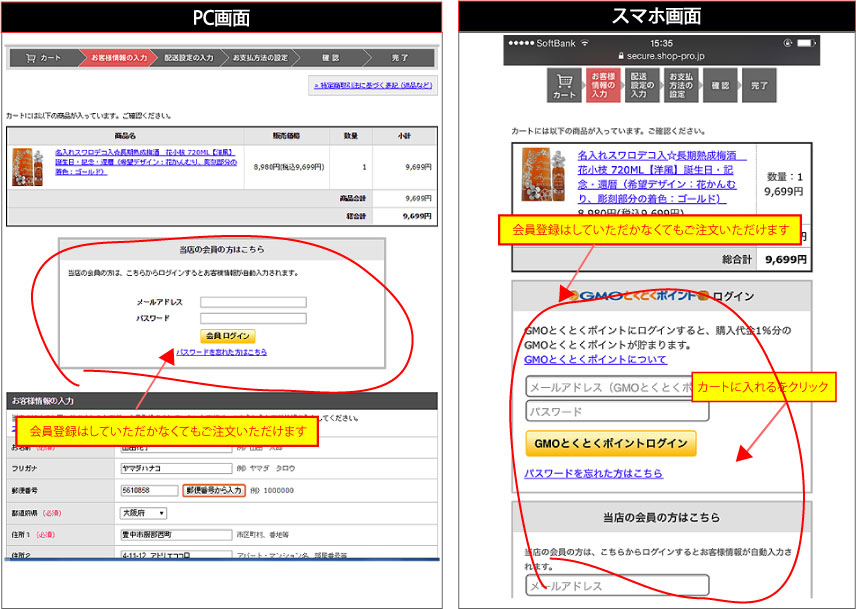The image size is (856, 609).
Task: Tap the 確認 step on smartphone screen
Action: pos(720,85)
